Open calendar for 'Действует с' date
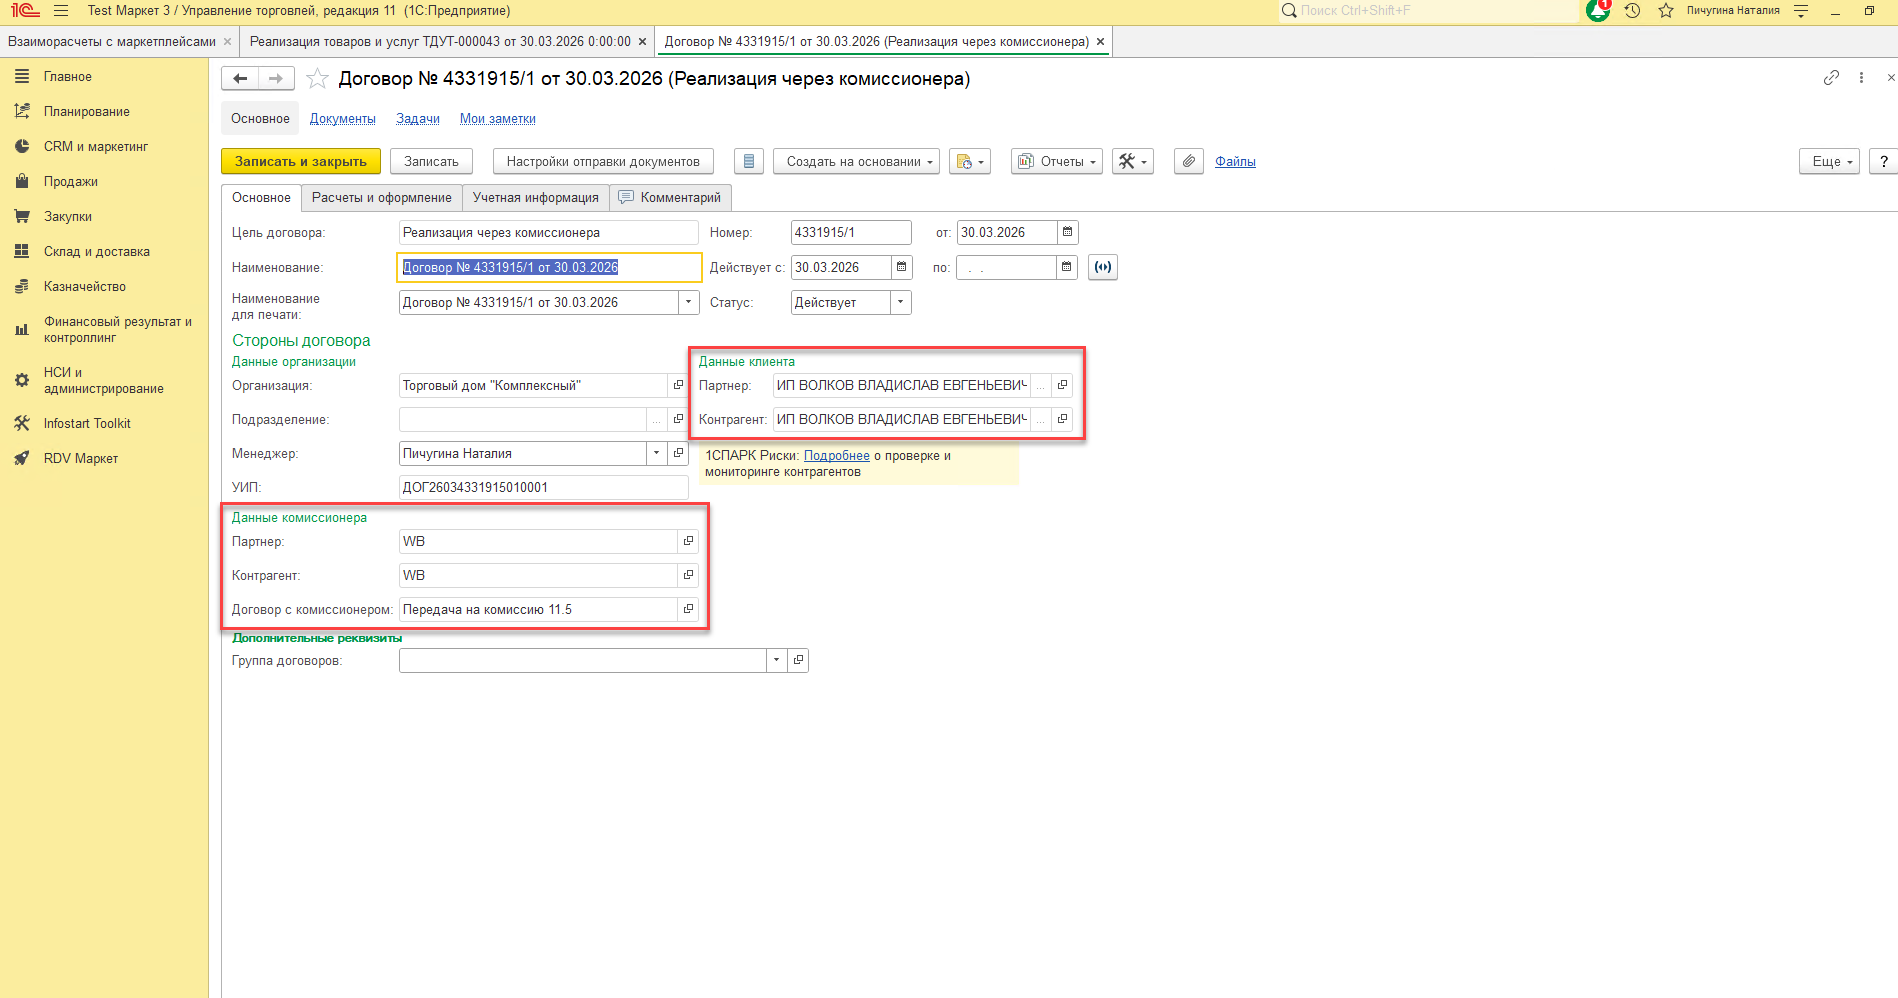The width and height of the screenshot is (1898, 998). click(902, 267)
